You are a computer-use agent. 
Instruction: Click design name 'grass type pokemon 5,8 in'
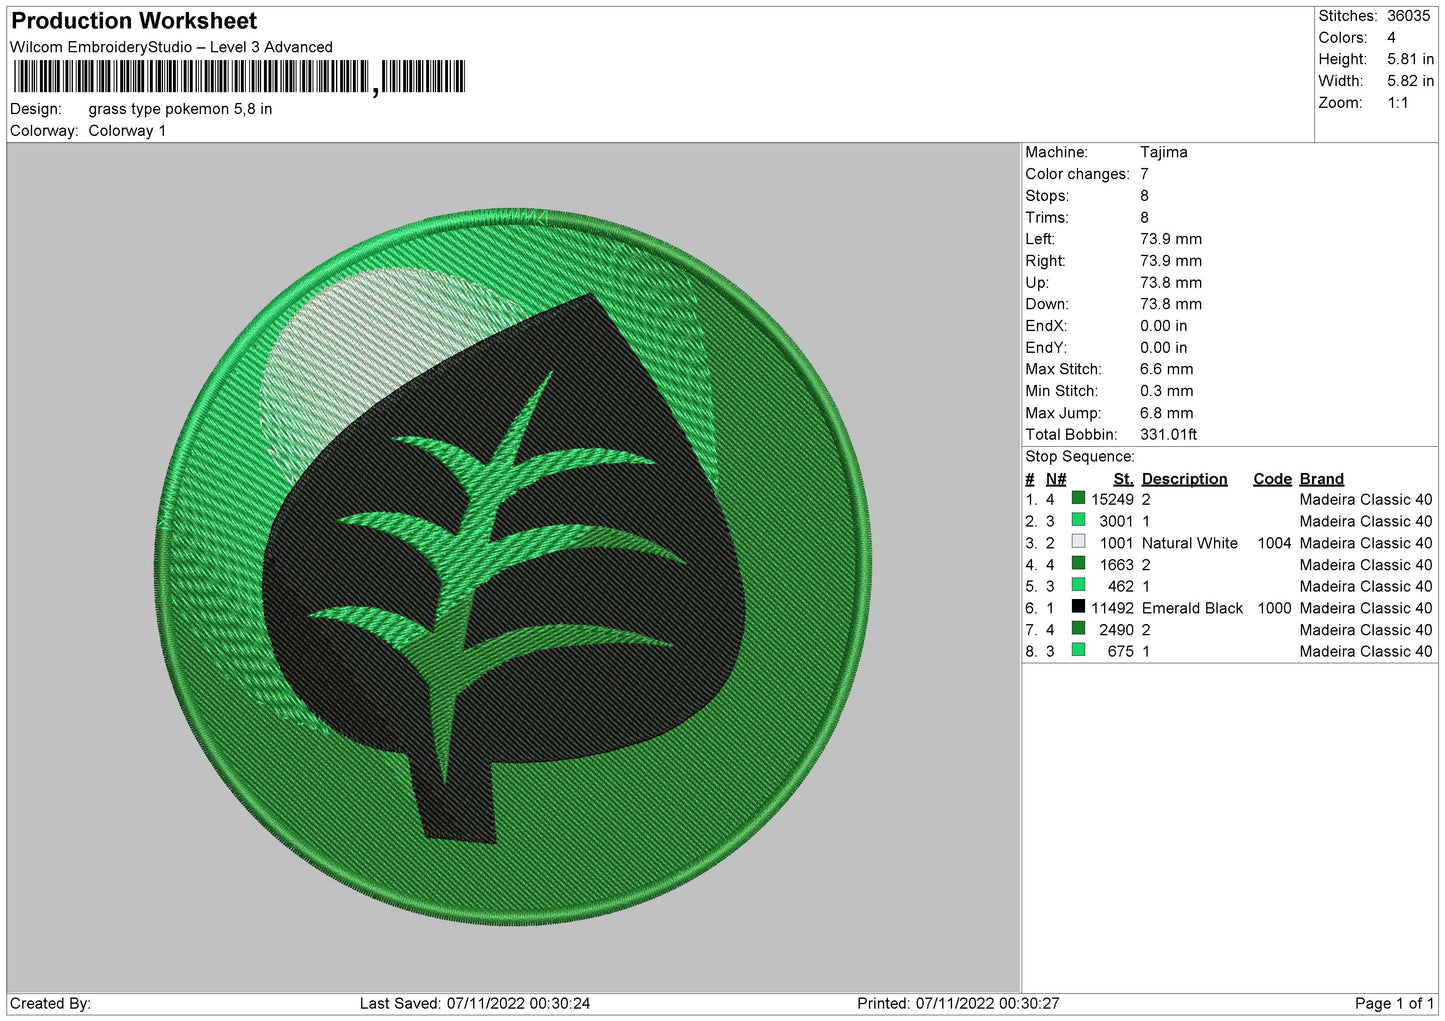click(x=180, y=109)
